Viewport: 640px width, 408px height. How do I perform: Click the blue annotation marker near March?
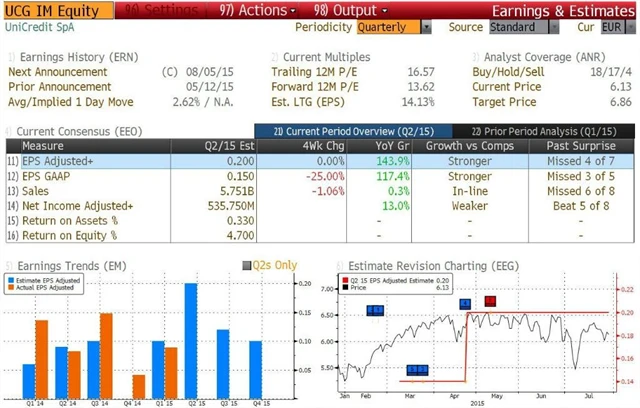pos(417,370)
